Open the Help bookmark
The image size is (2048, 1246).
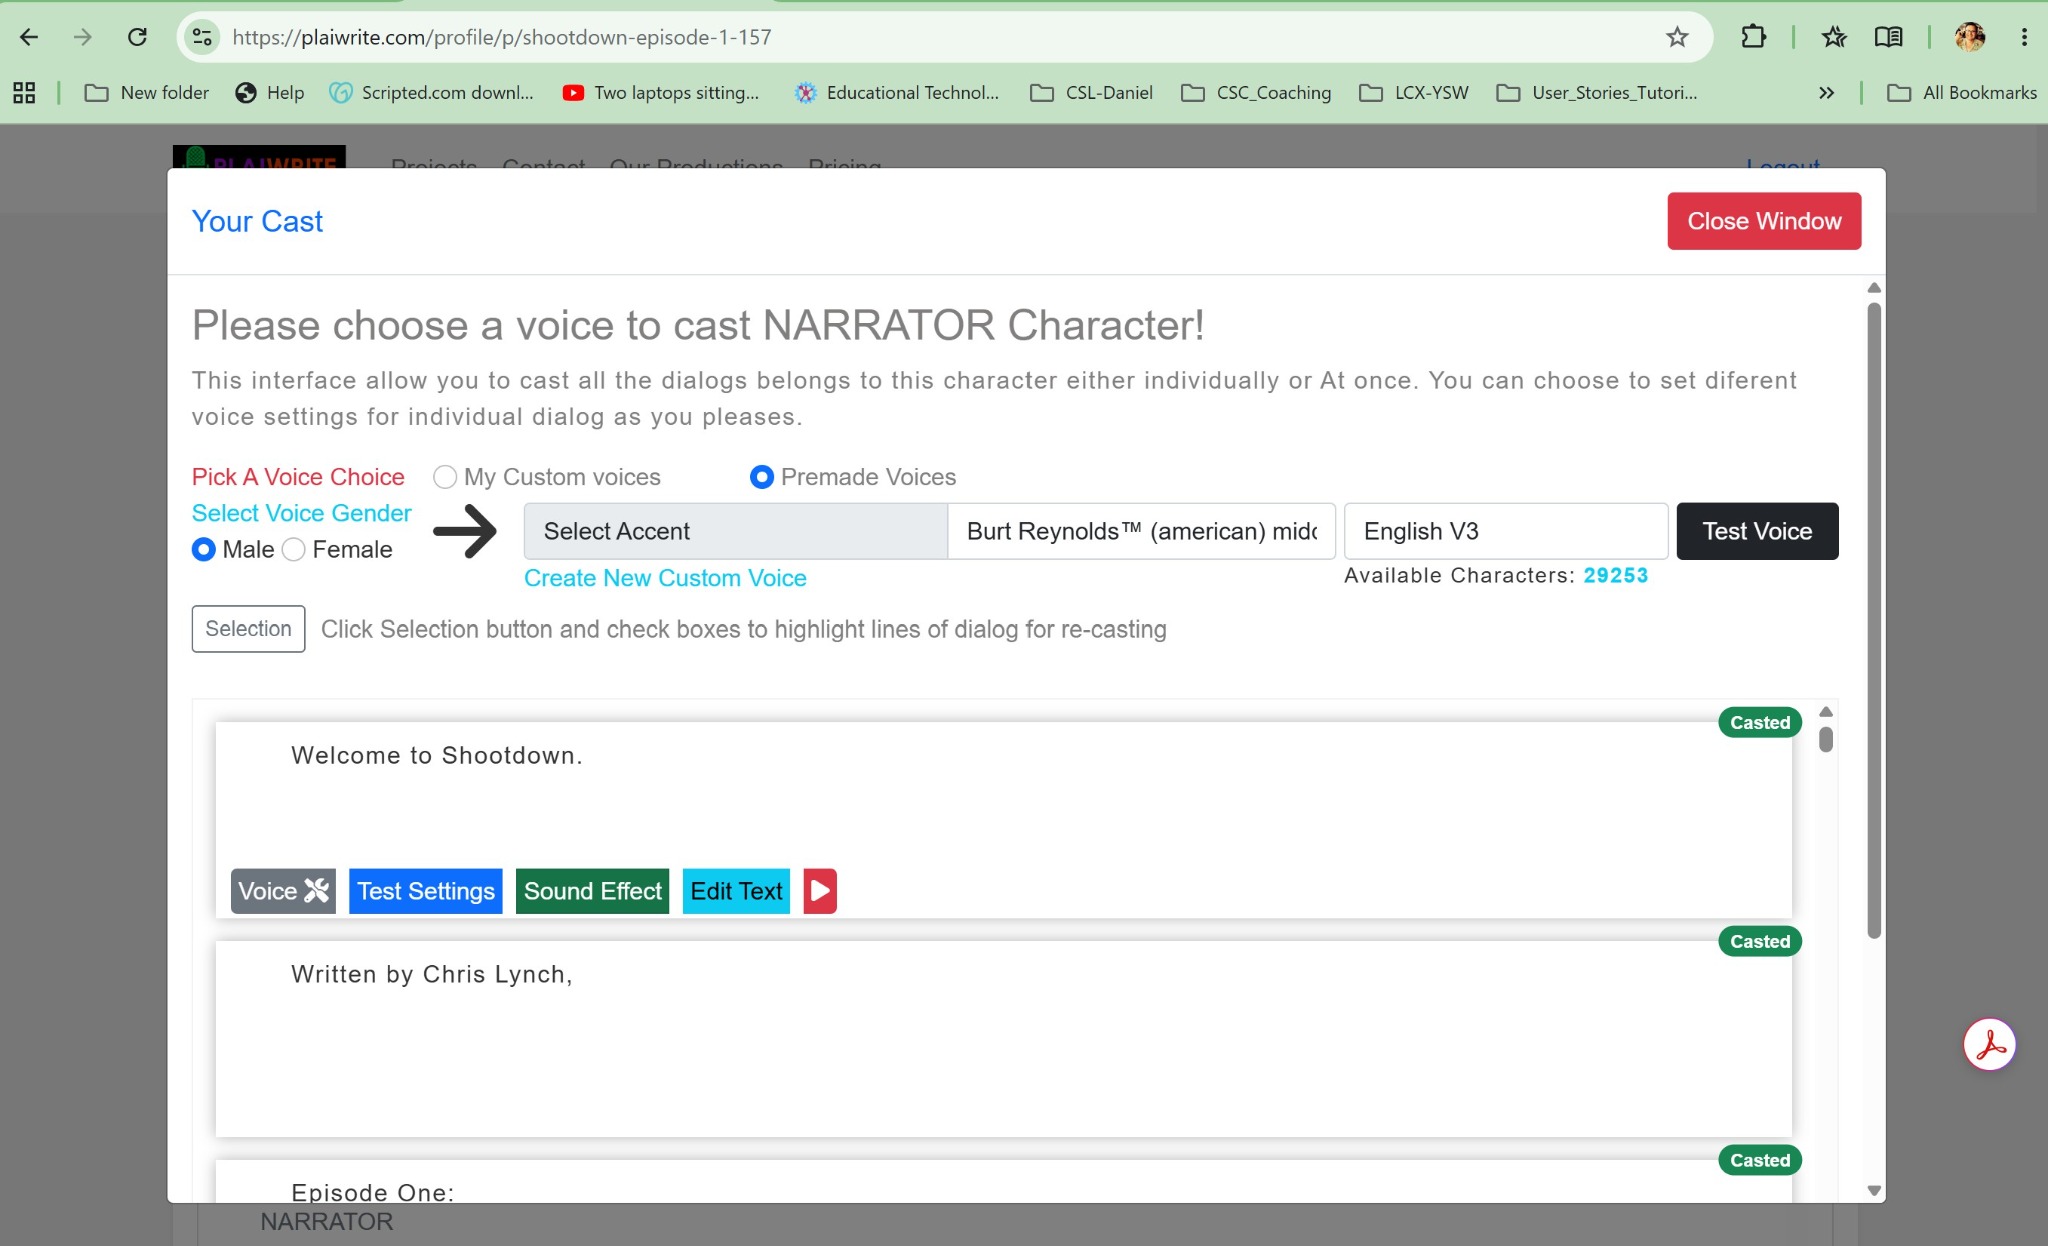point(270,93)
